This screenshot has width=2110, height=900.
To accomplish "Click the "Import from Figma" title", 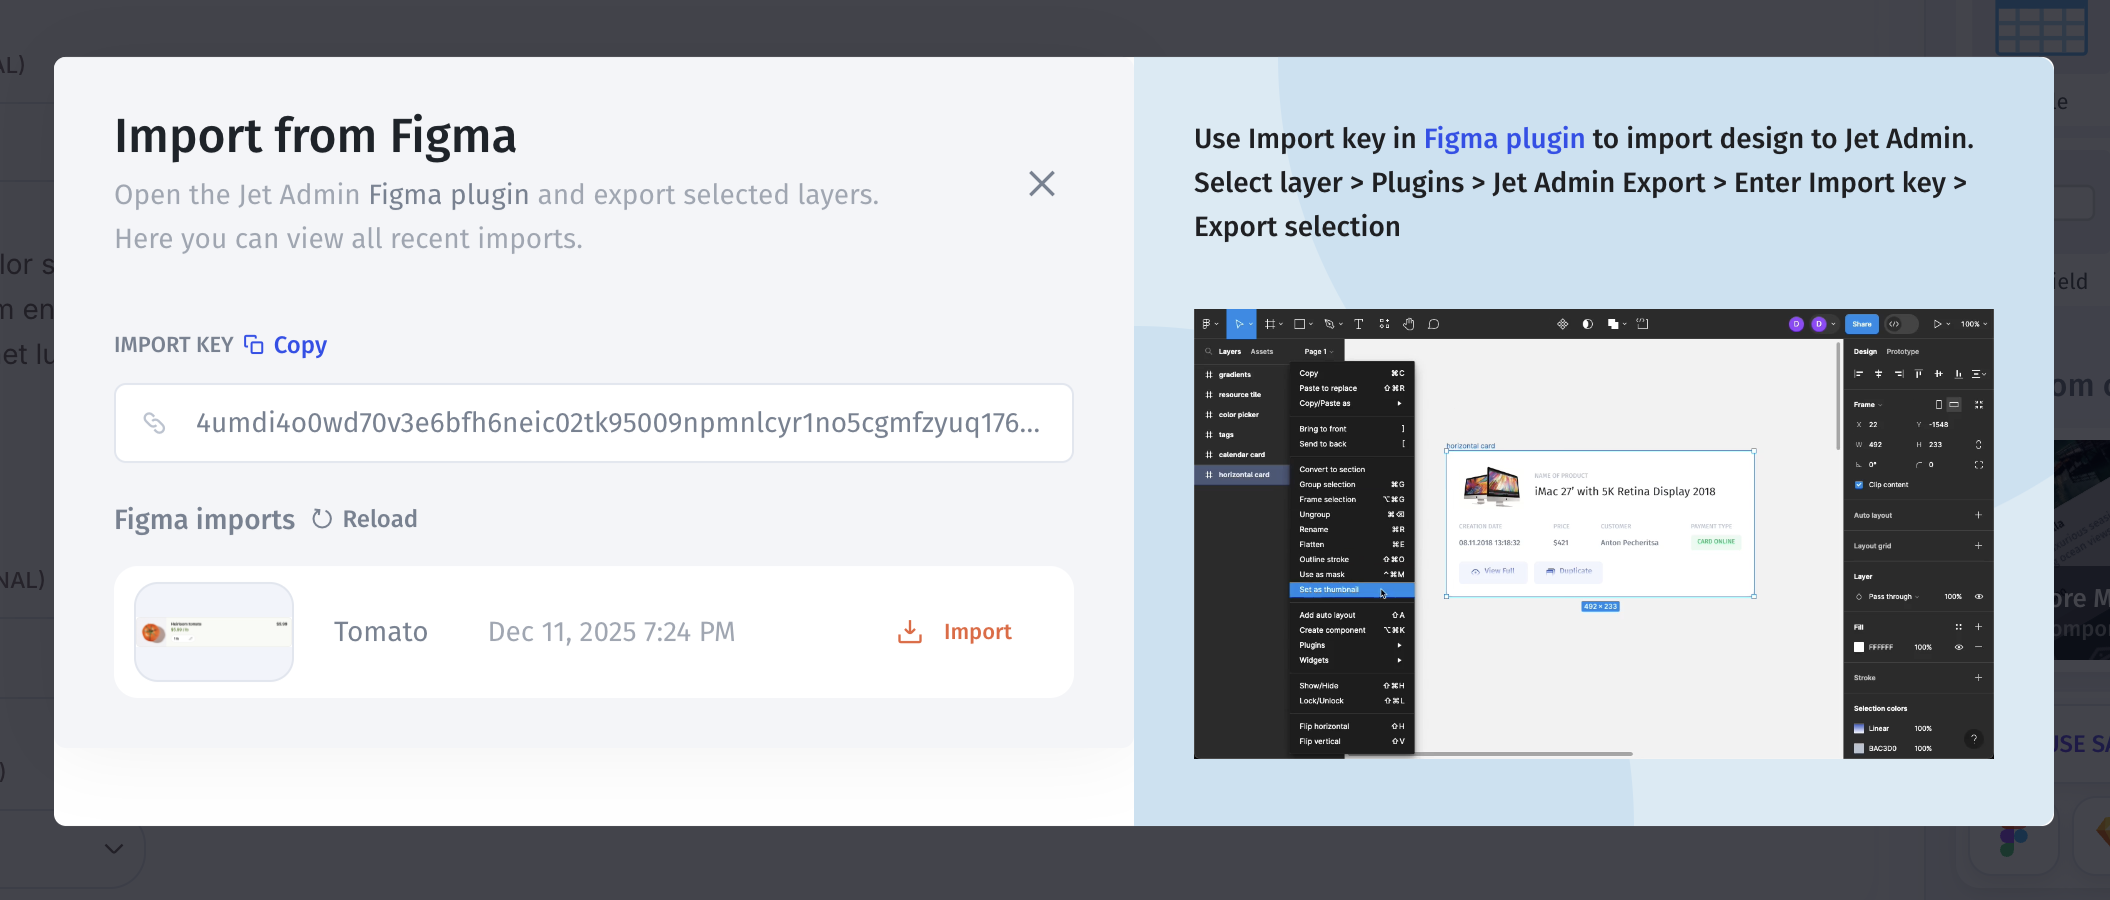I will (315, 136).
